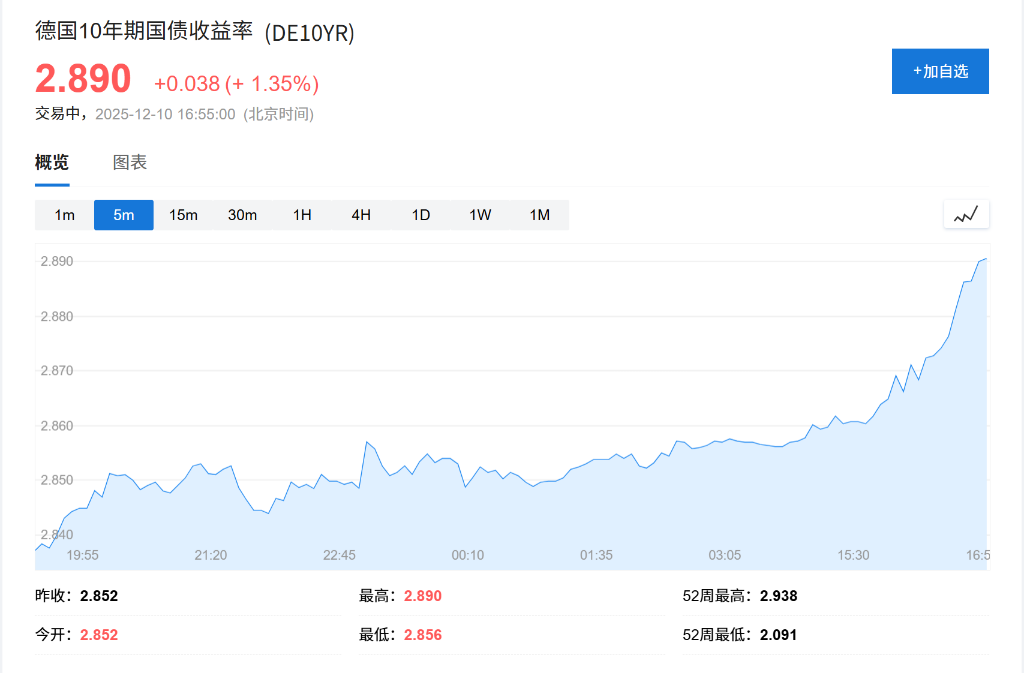The image size is (1024, 673).
Task: Show the 1D daily chart
Action: [421, 215]
